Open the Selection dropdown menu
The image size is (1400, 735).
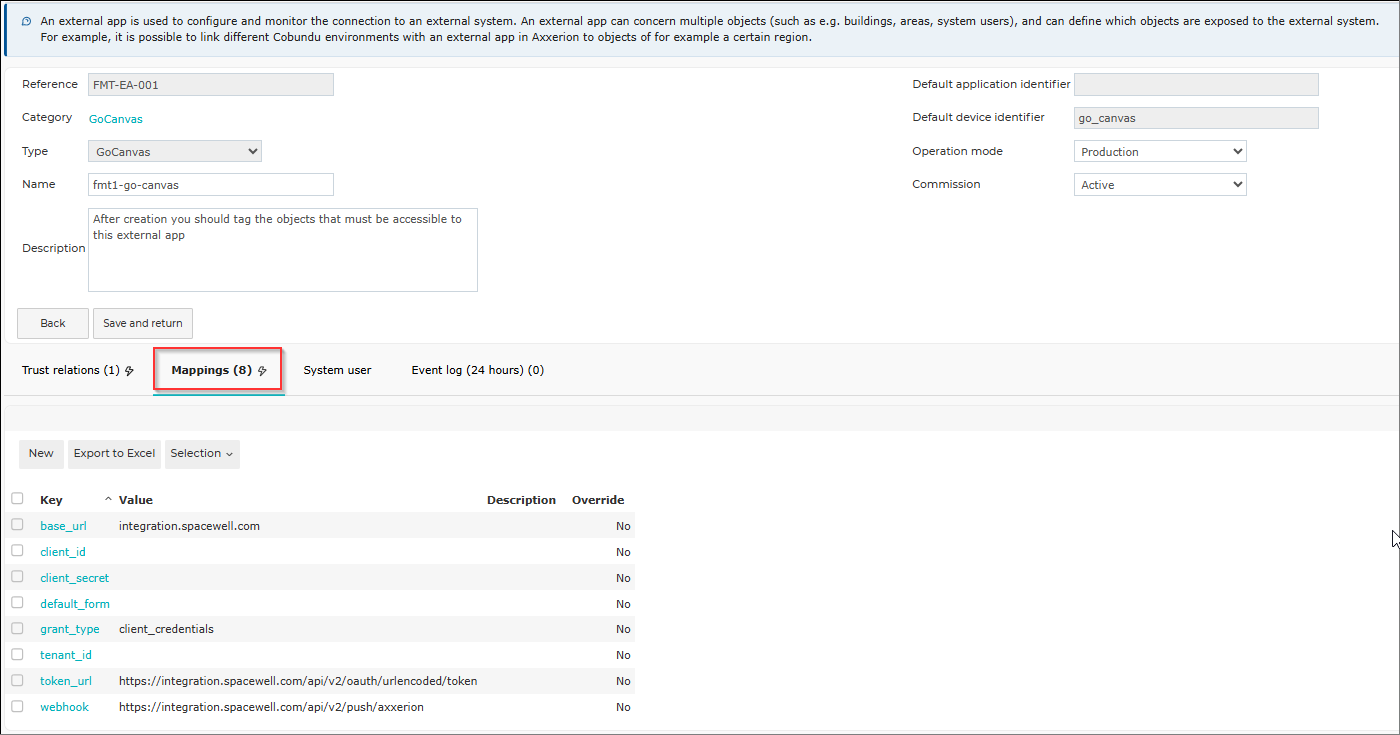202,454
